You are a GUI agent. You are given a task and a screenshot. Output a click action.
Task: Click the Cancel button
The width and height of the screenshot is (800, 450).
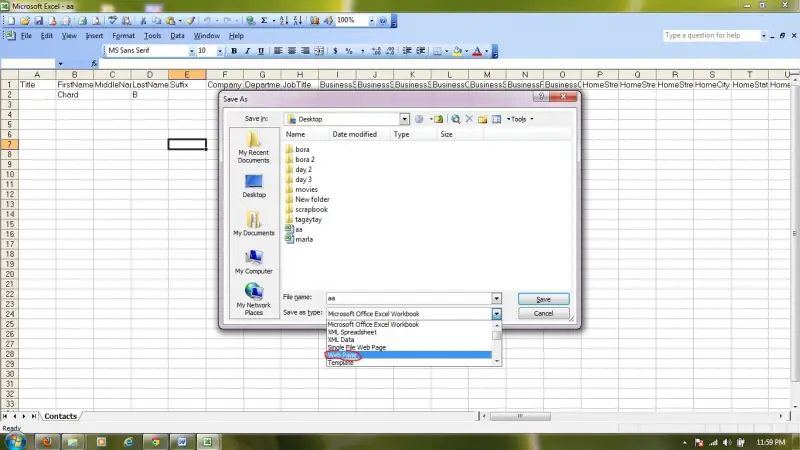pos(543,313)
